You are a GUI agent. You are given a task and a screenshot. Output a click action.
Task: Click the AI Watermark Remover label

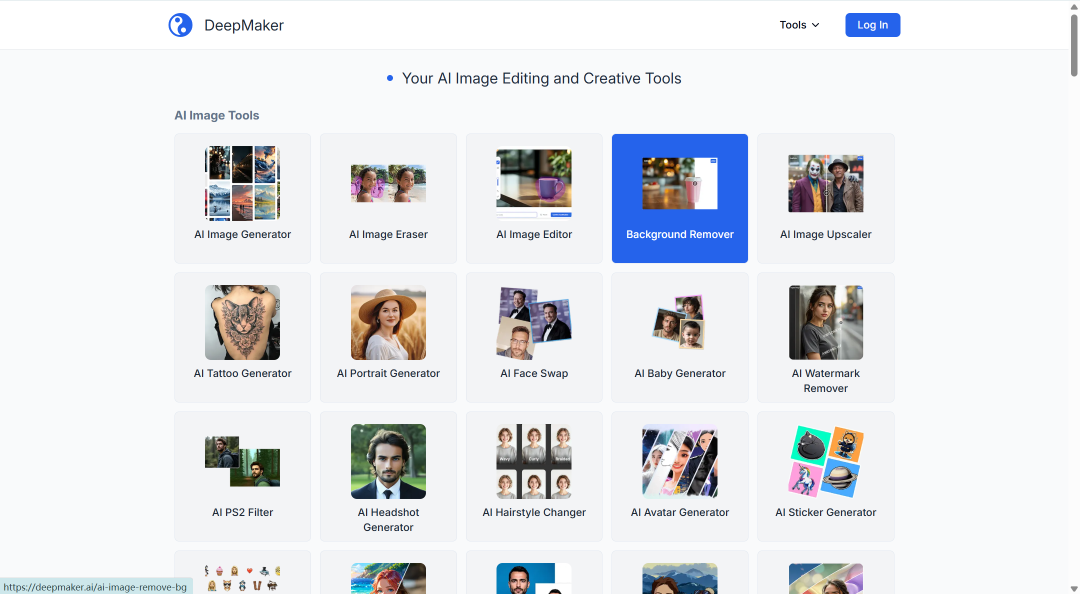tap(826, 381)
